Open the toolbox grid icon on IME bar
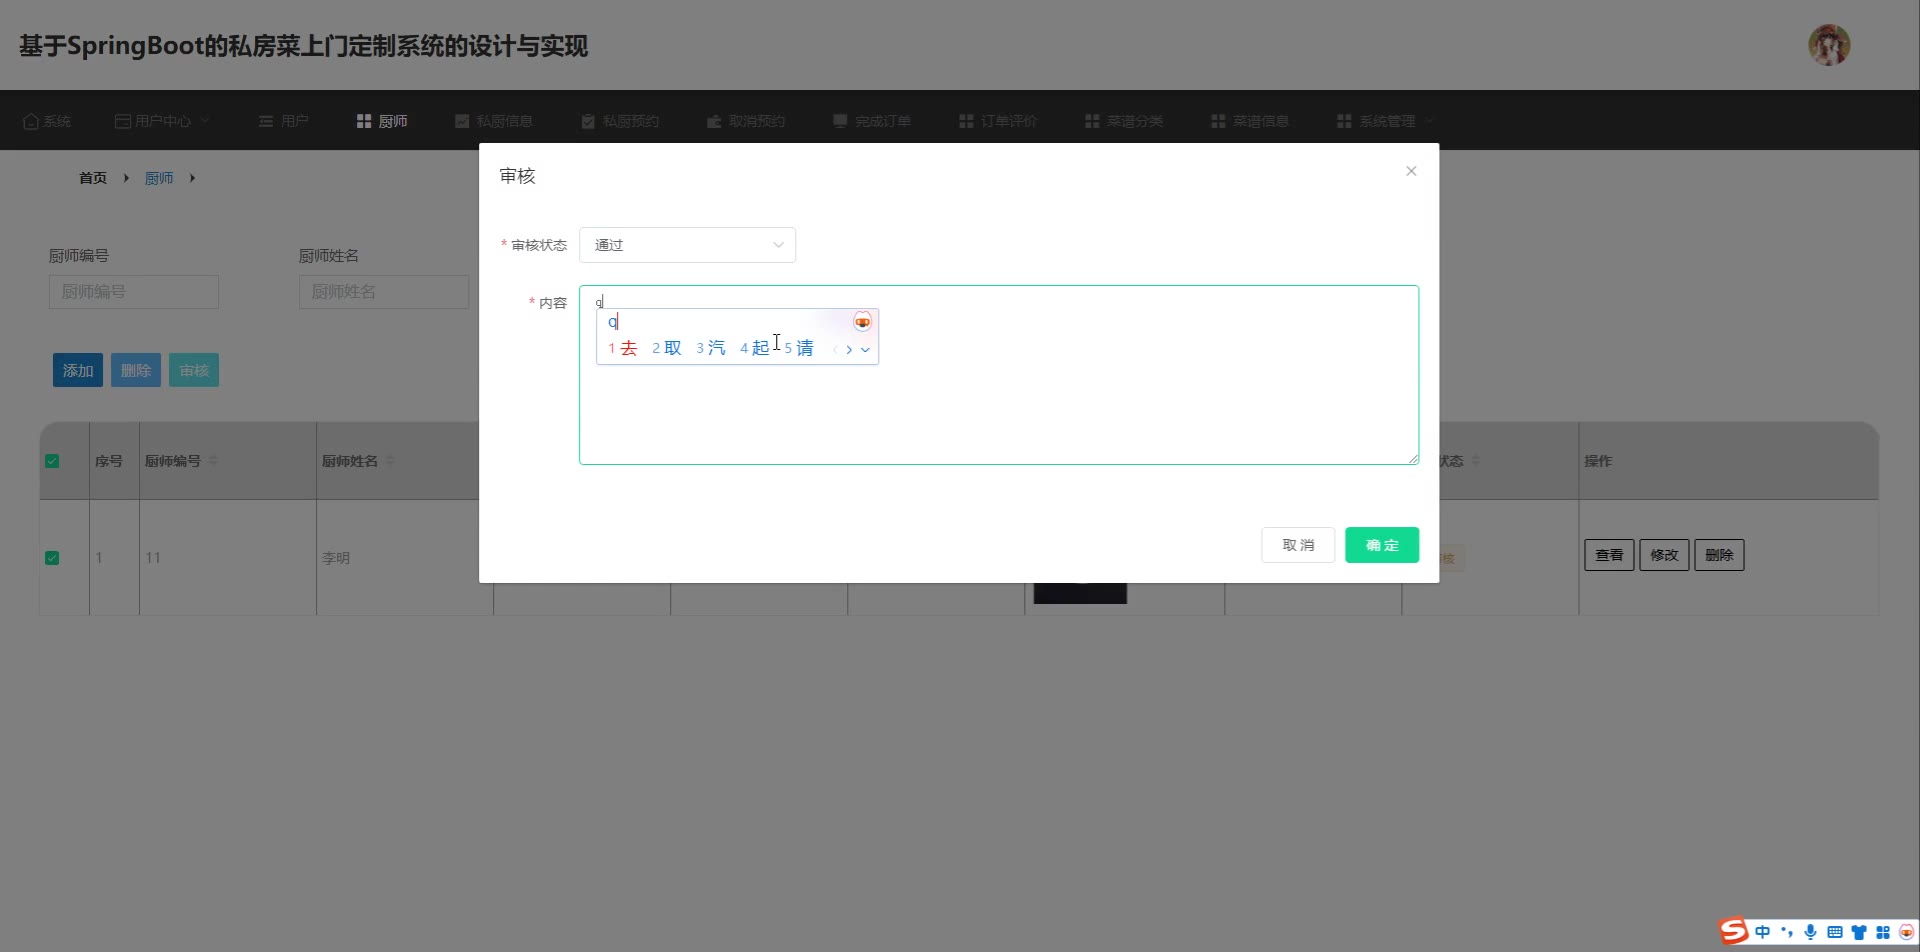1920x952 pixels. tap(1883, 932)
